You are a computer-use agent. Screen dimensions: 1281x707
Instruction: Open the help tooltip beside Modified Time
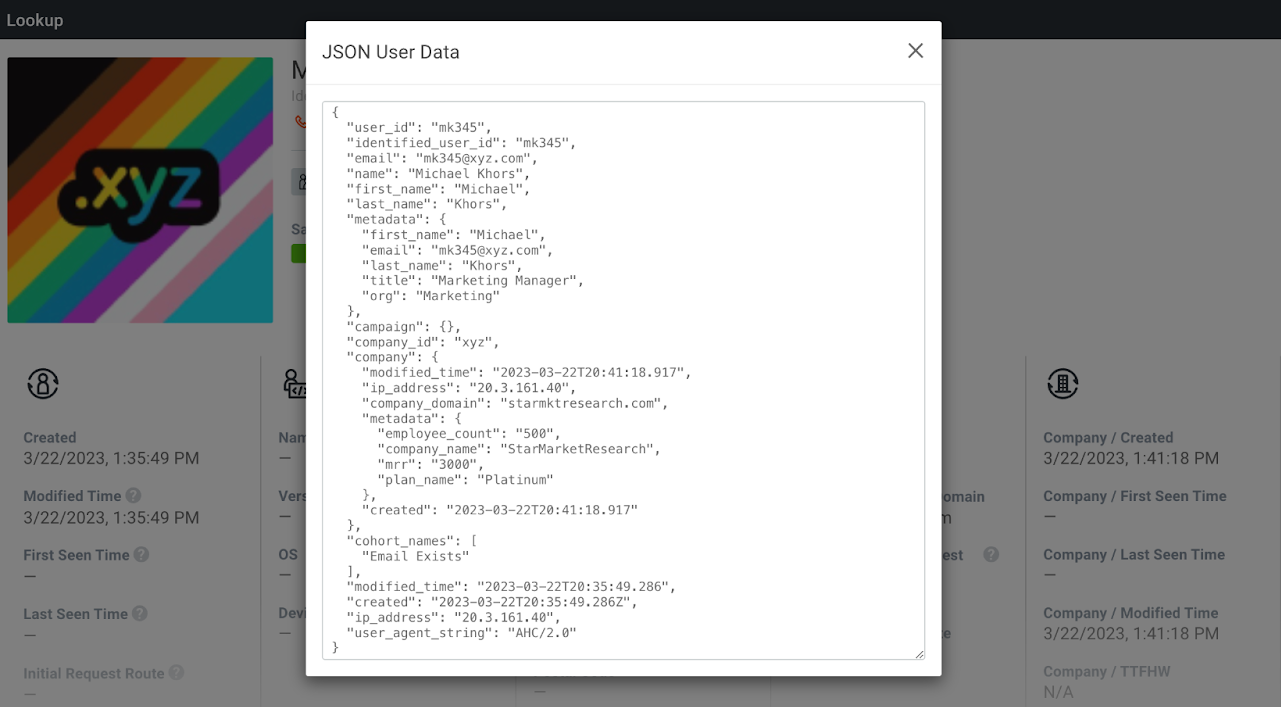click(x=133, y=496)
